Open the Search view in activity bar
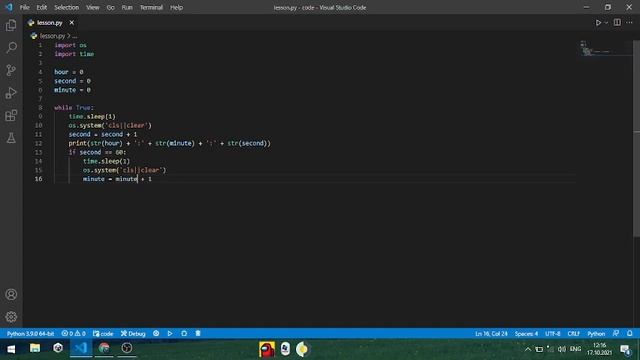This screenshot has height=360, width=640. [11, 47]
